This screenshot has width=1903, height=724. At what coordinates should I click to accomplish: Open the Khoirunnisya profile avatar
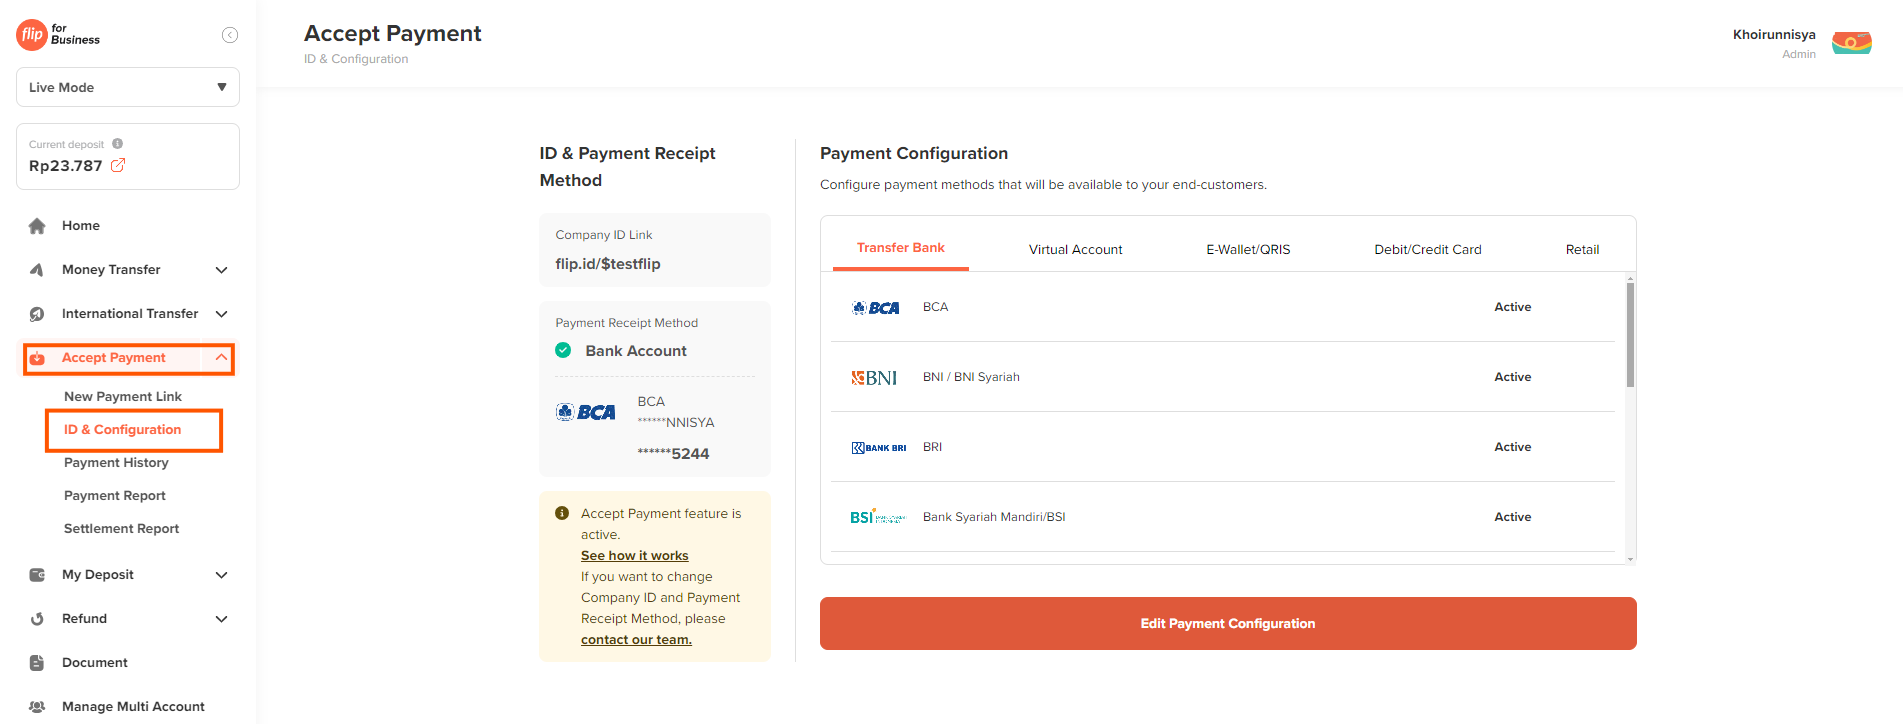pos(1852,42)
